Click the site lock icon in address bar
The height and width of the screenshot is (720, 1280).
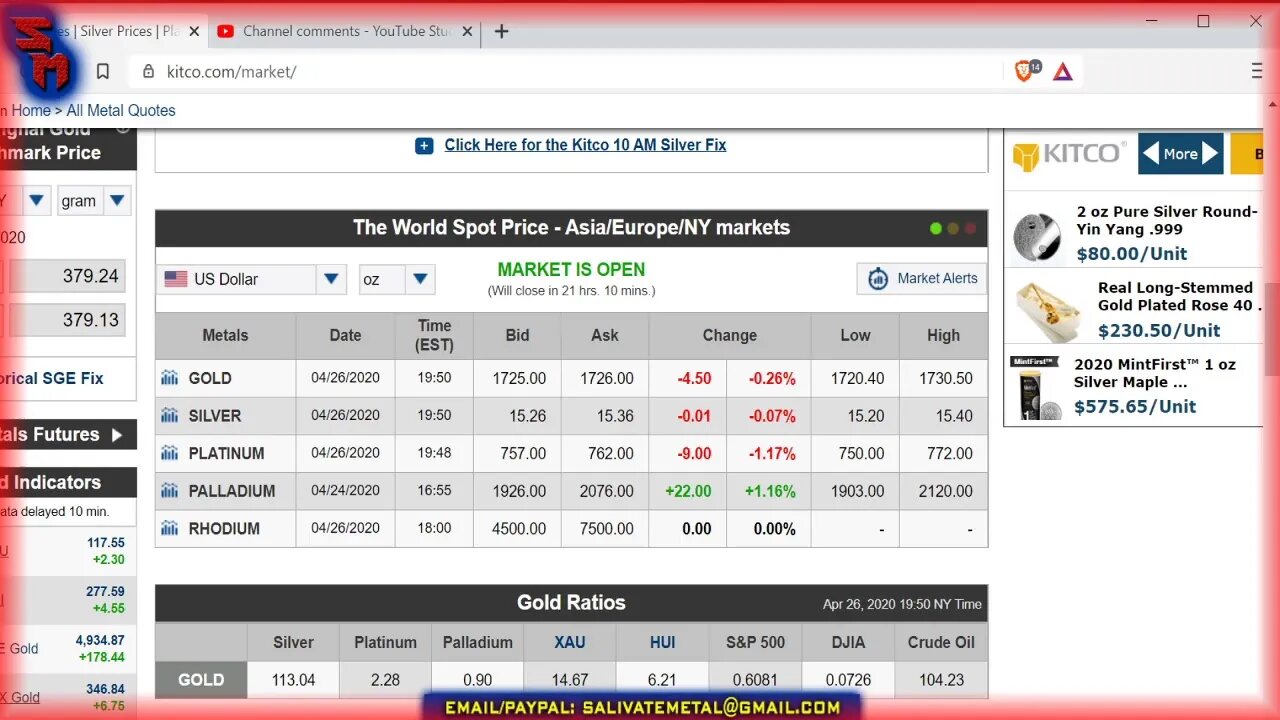click(x=149, y=72)
